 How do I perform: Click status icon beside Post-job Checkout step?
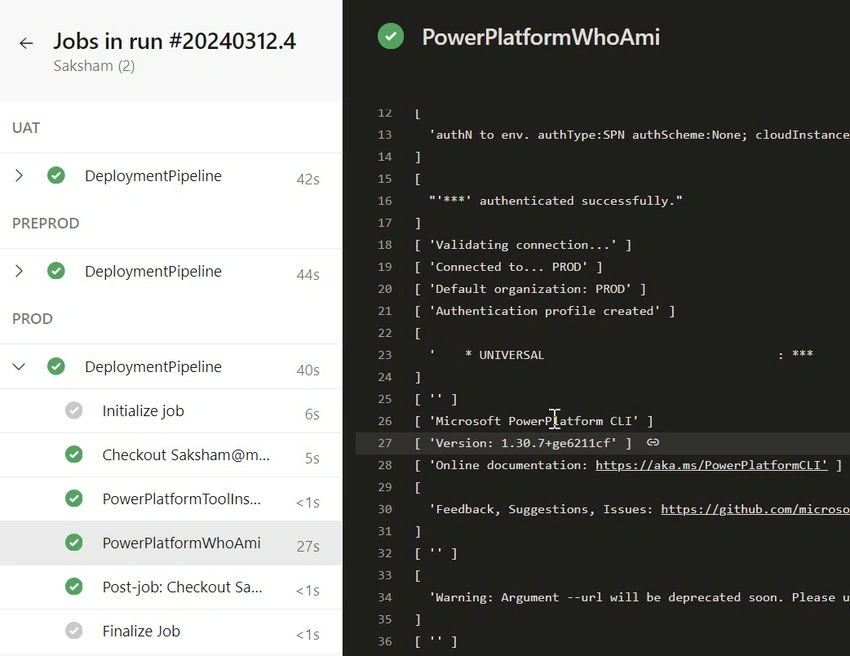pos(74,587)
